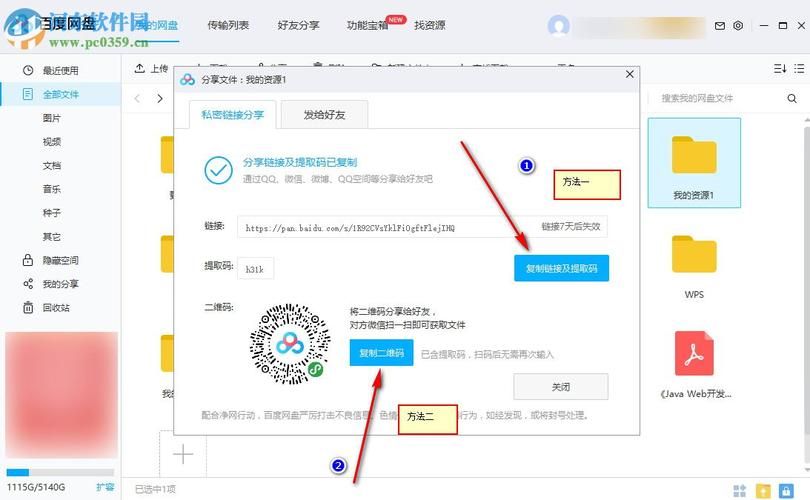
Task: Click the 扩容 expand storage link
Action: pyautogui.click(x=105, y=487)
